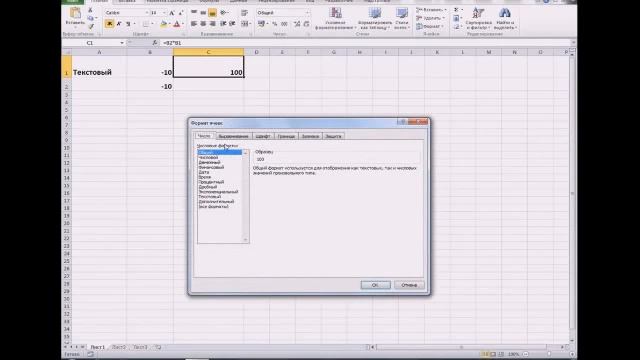Switch to the Шрифт dialog tab
Image resolution: width=640 pixels, height=360 pixels.
tap(263, 136)
